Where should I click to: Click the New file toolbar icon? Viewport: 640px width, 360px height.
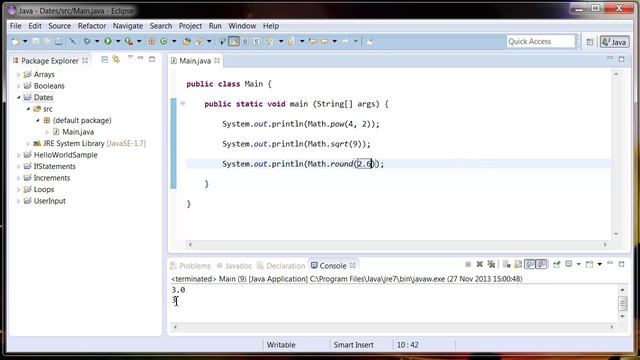click(16, 42)
